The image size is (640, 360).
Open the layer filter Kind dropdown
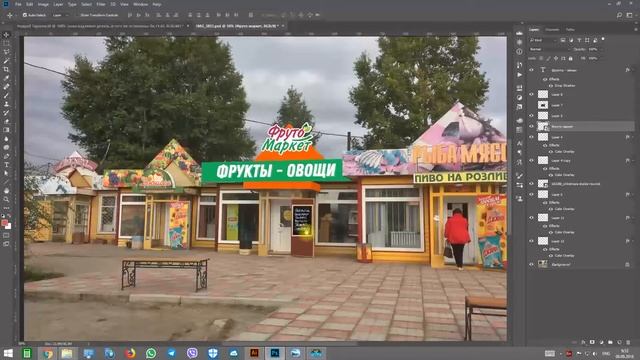pyautogui.click(x=543, y=40)
